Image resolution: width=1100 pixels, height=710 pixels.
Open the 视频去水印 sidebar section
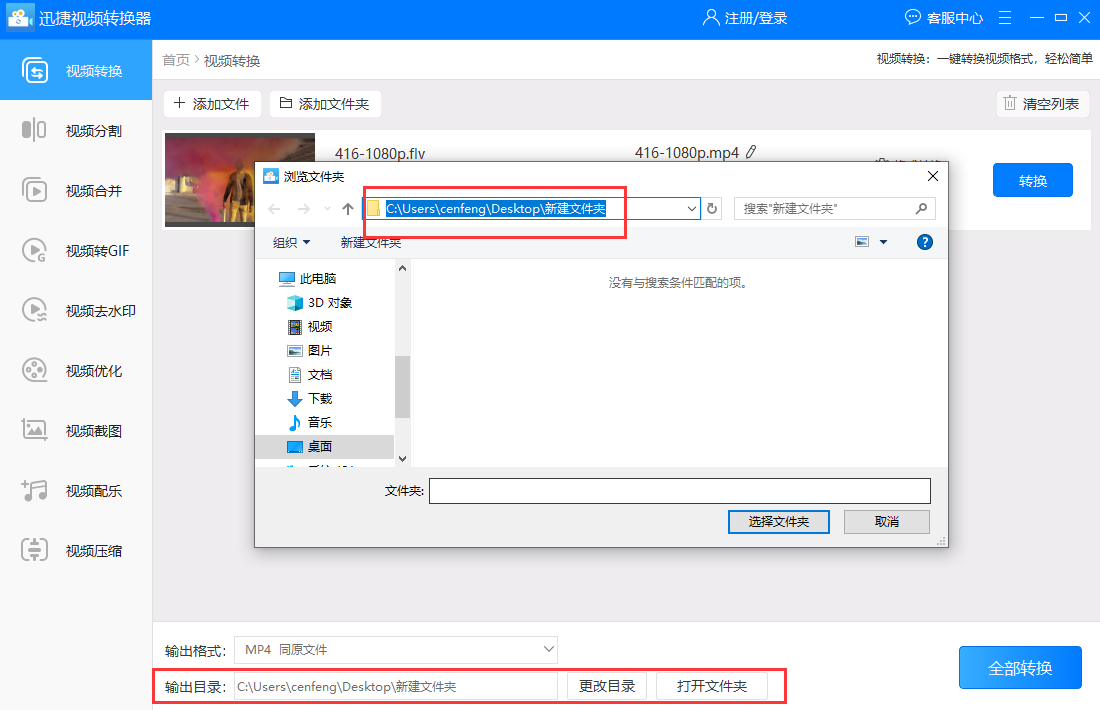(76, 311)
